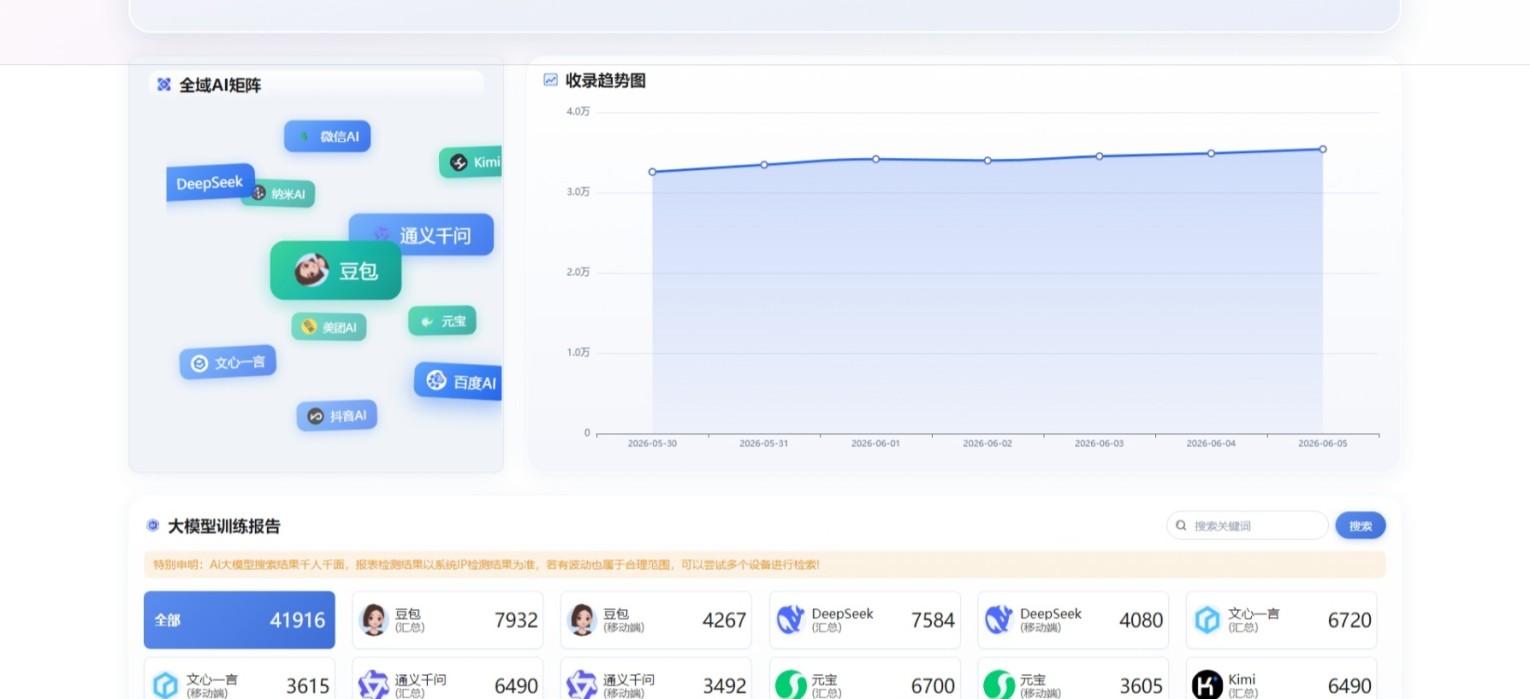Click the 大模型训练报告 header icon
The image size is (1530, 699).
click(x=153, y=525)
